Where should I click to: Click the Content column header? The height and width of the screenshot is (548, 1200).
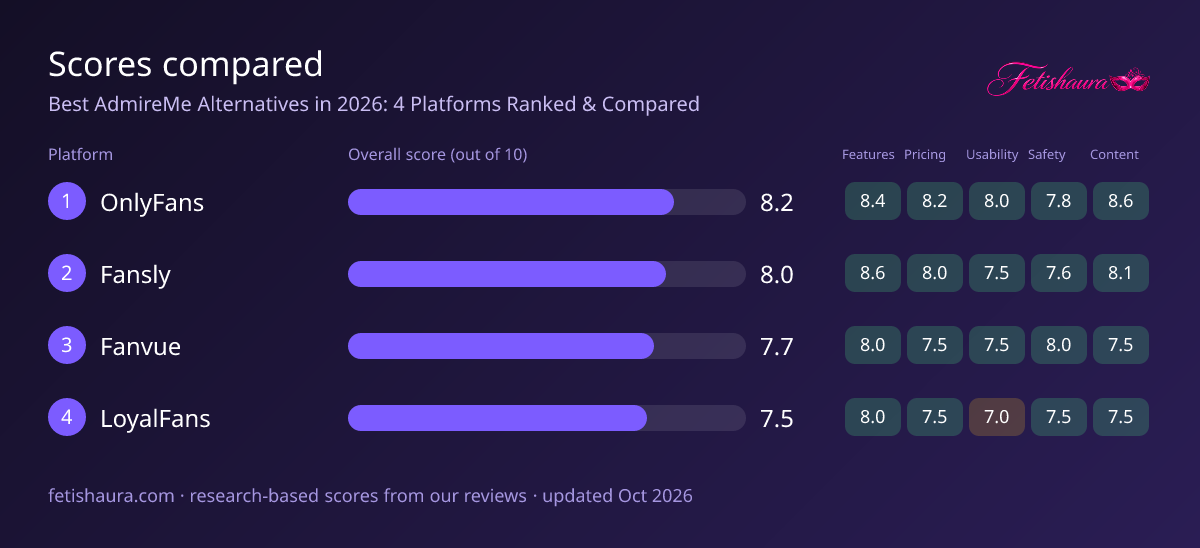pyautogui.click(x=1114, y=155)
